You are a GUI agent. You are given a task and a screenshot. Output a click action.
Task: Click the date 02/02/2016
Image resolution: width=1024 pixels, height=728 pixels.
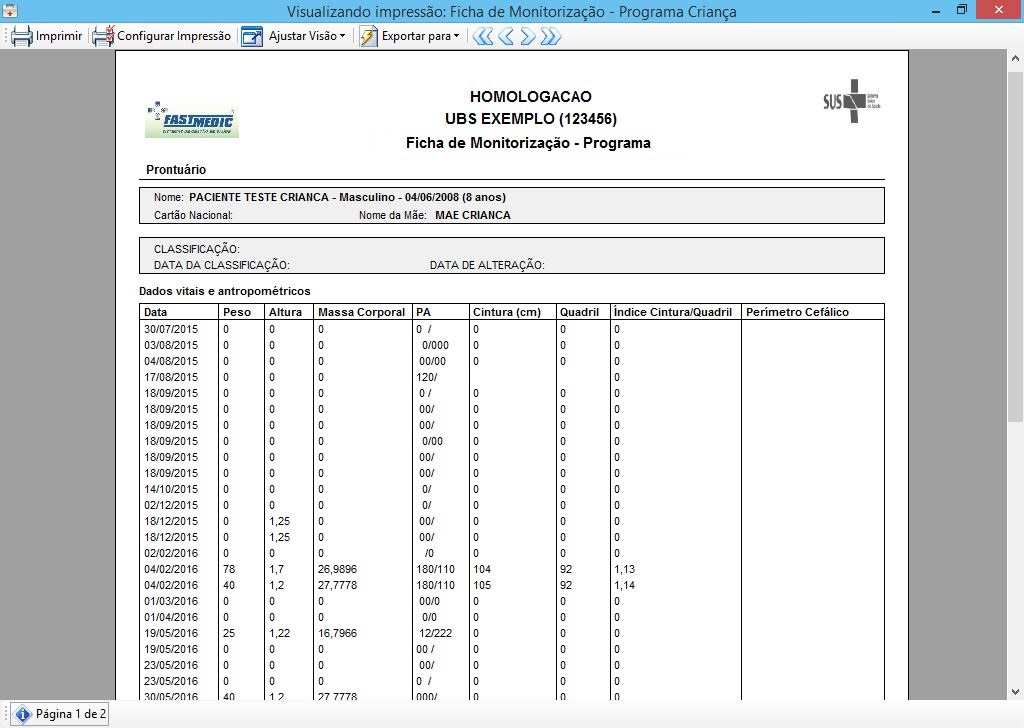coord(171,553)
